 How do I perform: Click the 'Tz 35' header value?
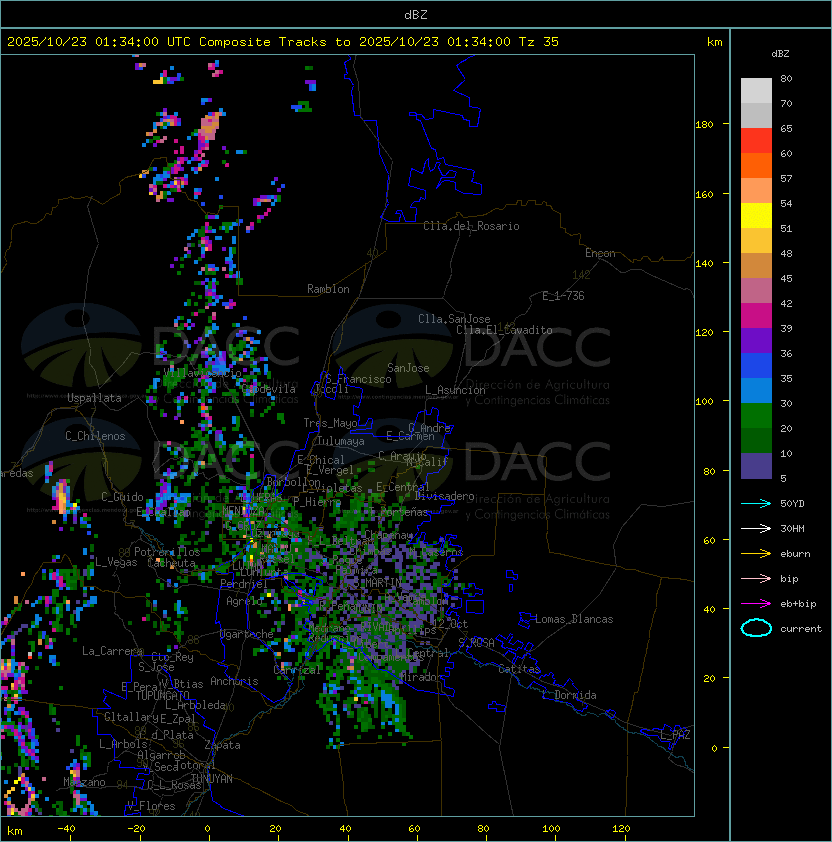[539, 41]
